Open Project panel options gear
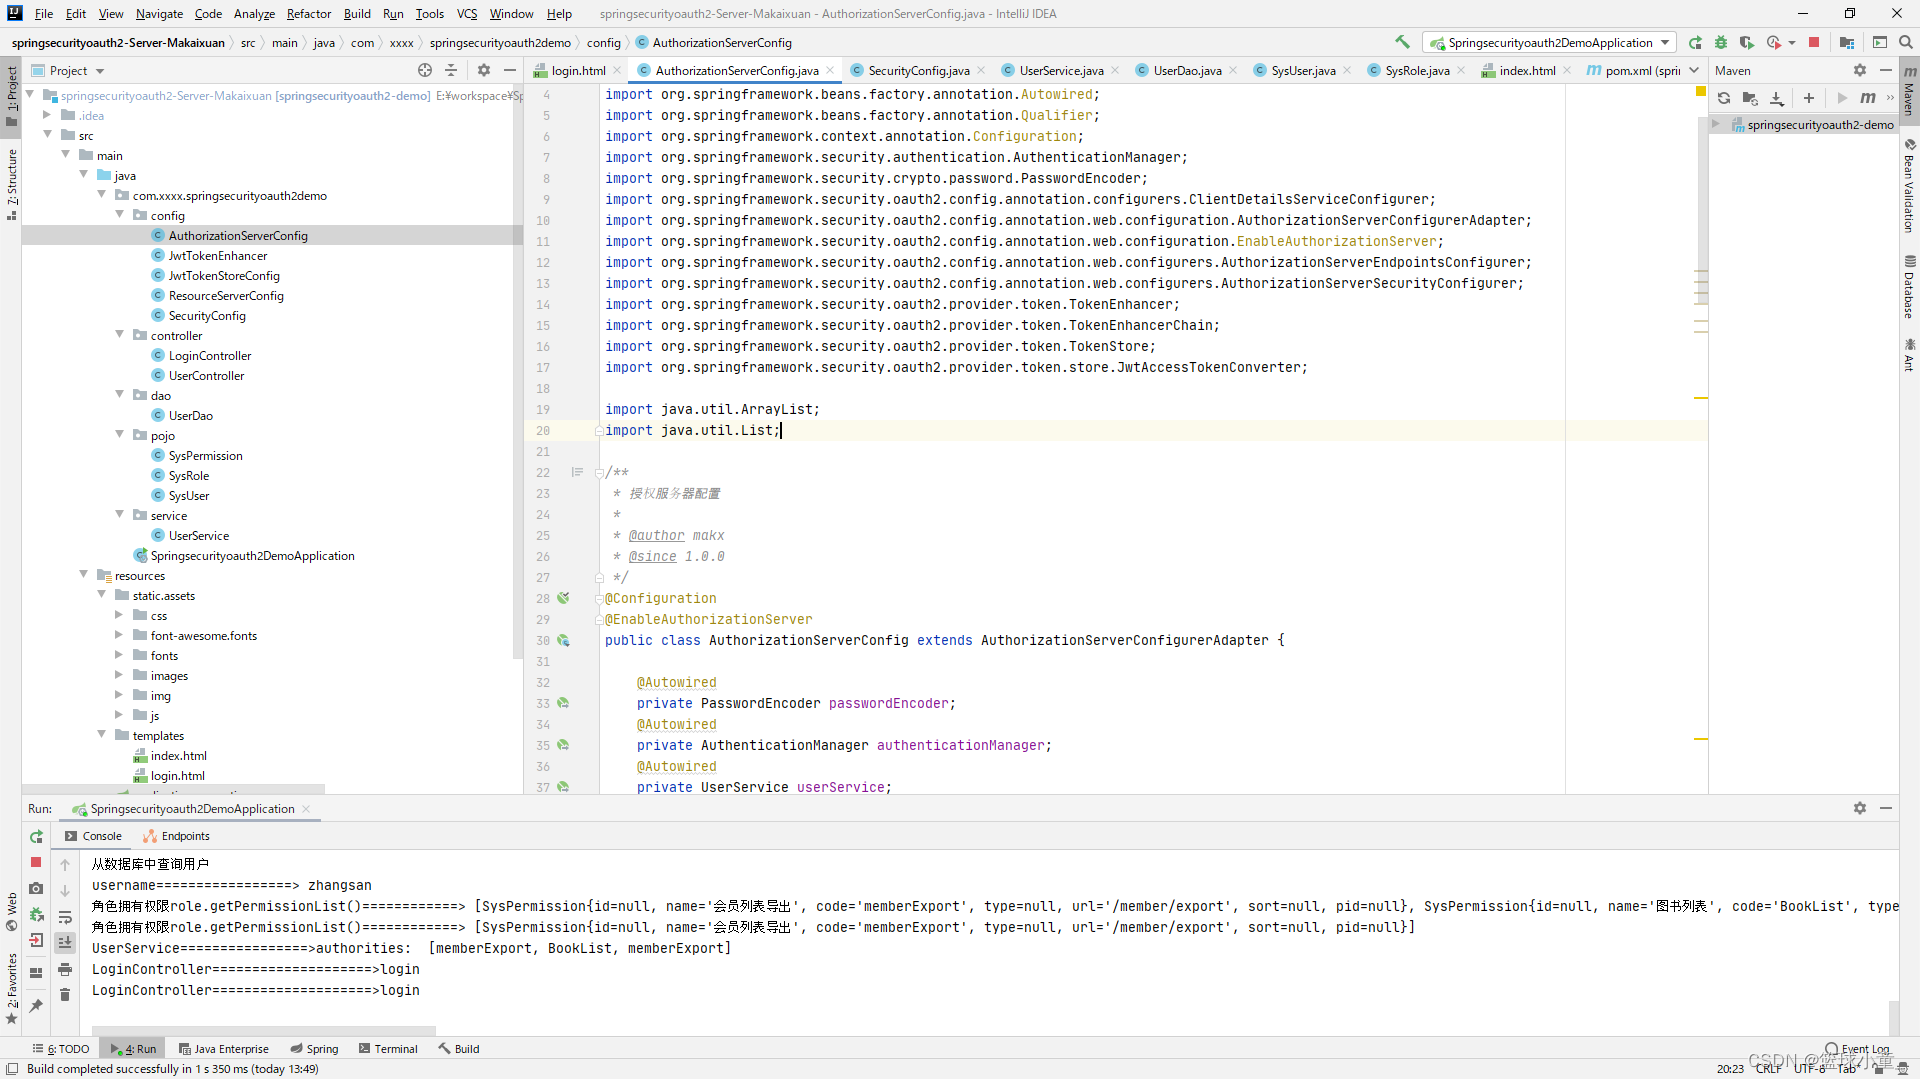 point(484,70)
